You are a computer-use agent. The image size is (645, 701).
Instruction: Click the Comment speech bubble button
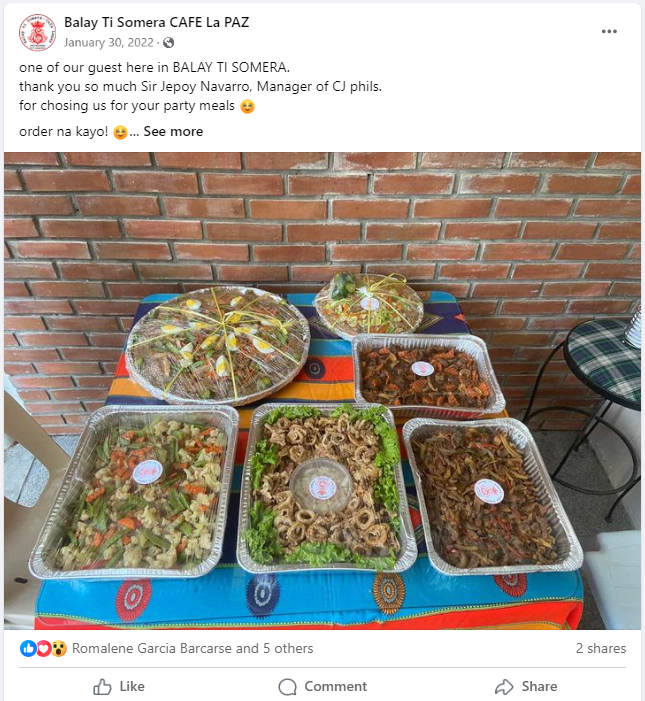coord(322,686)
